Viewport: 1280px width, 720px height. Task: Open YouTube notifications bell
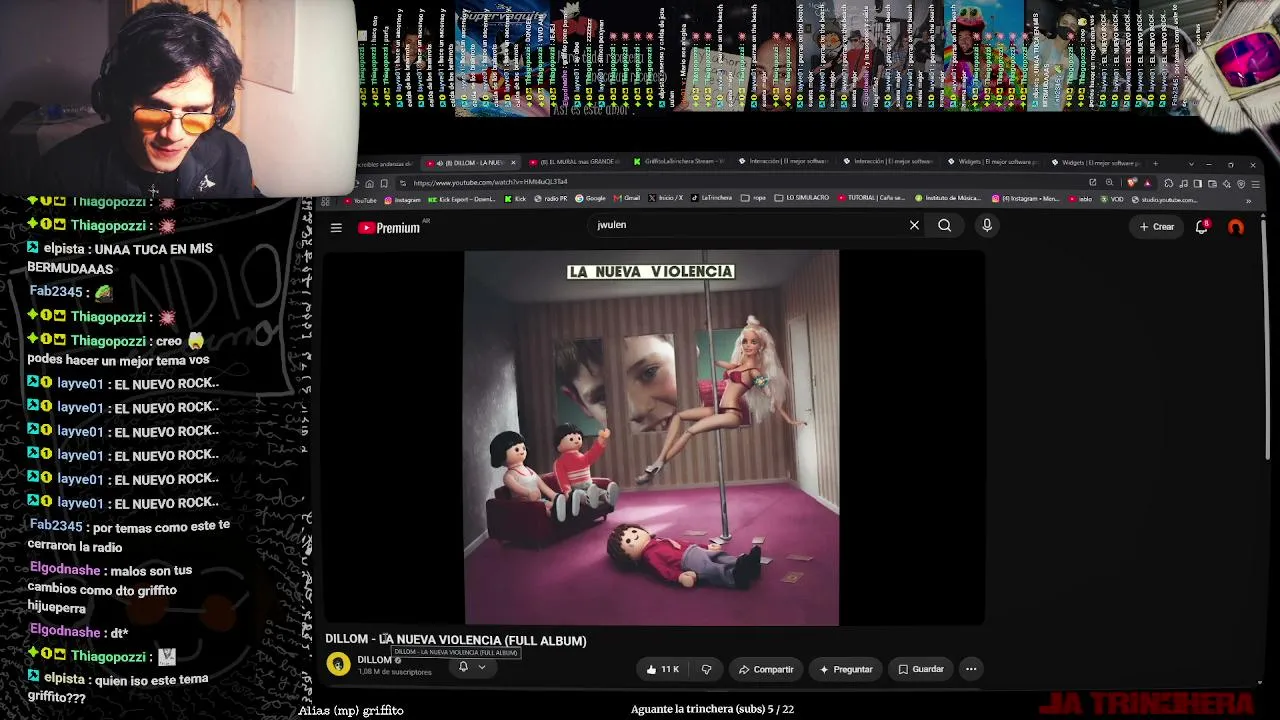click(x=1202, y=227)
